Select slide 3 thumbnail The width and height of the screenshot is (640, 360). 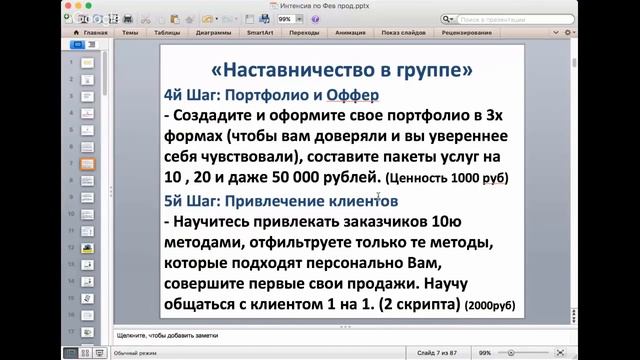click(x=87, y=96)
